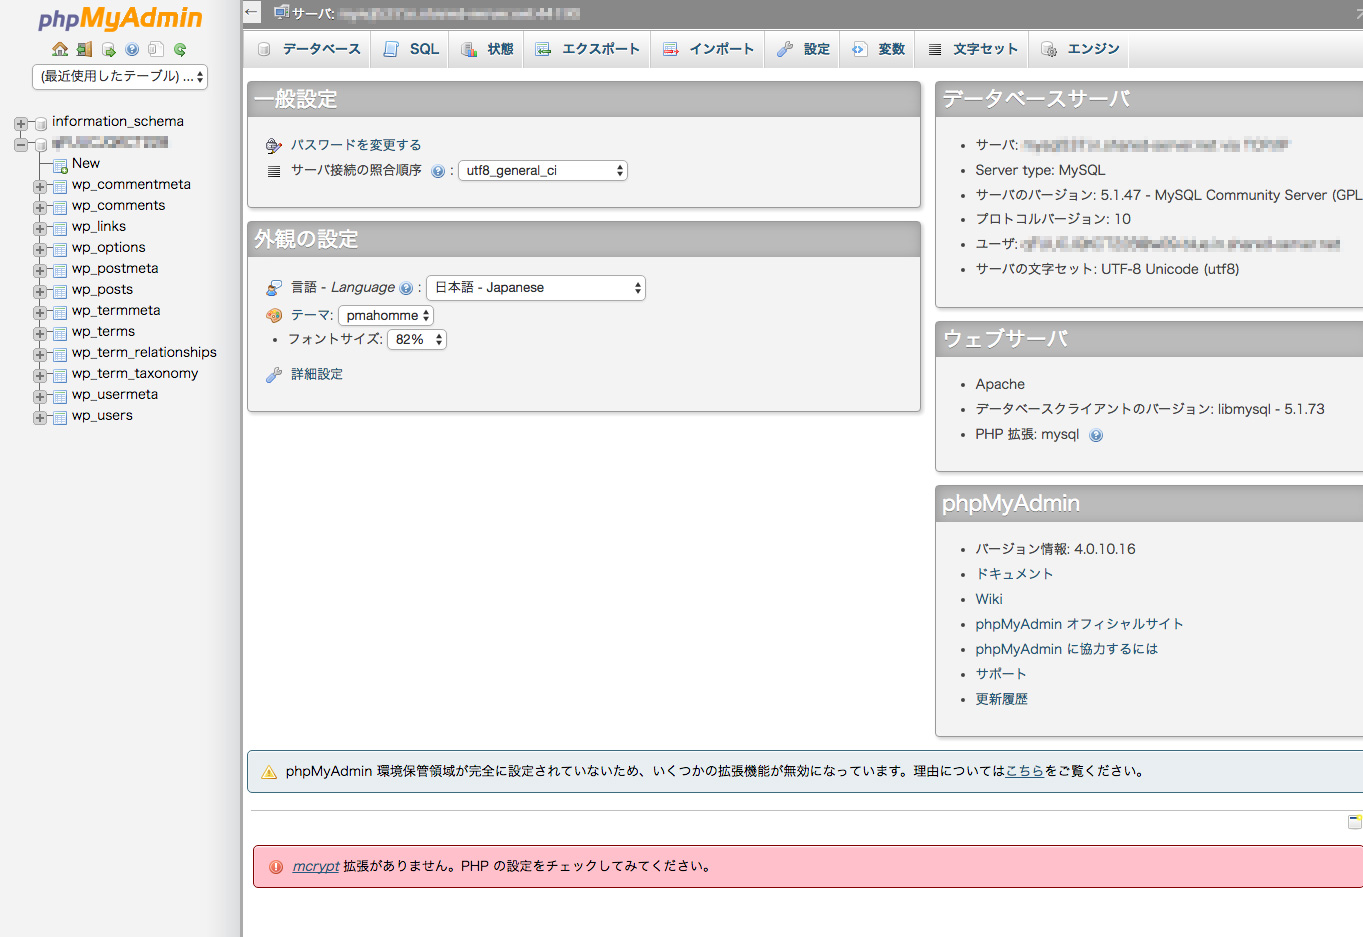Click help icon beside サーバ接続の照合順序

pos(438,171)
